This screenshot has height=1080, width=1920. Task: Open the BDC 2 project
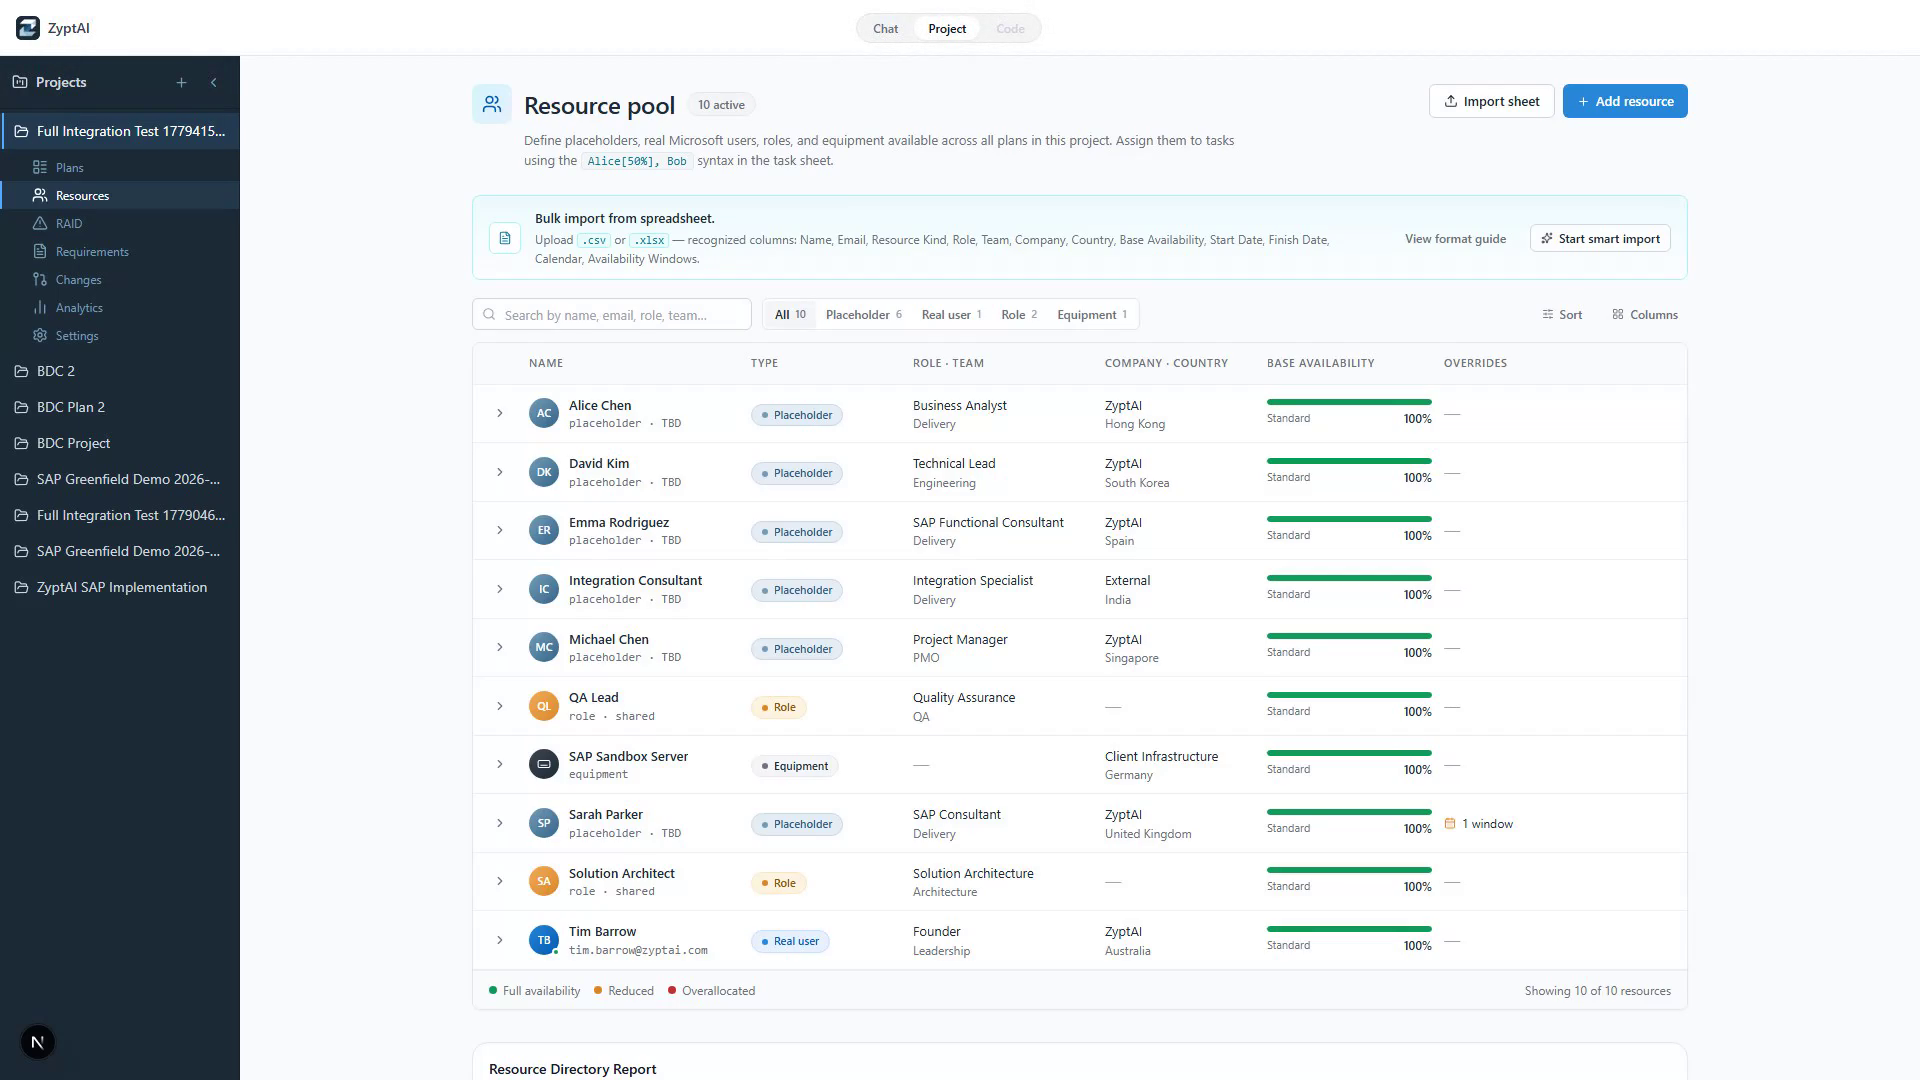(120, 371)
